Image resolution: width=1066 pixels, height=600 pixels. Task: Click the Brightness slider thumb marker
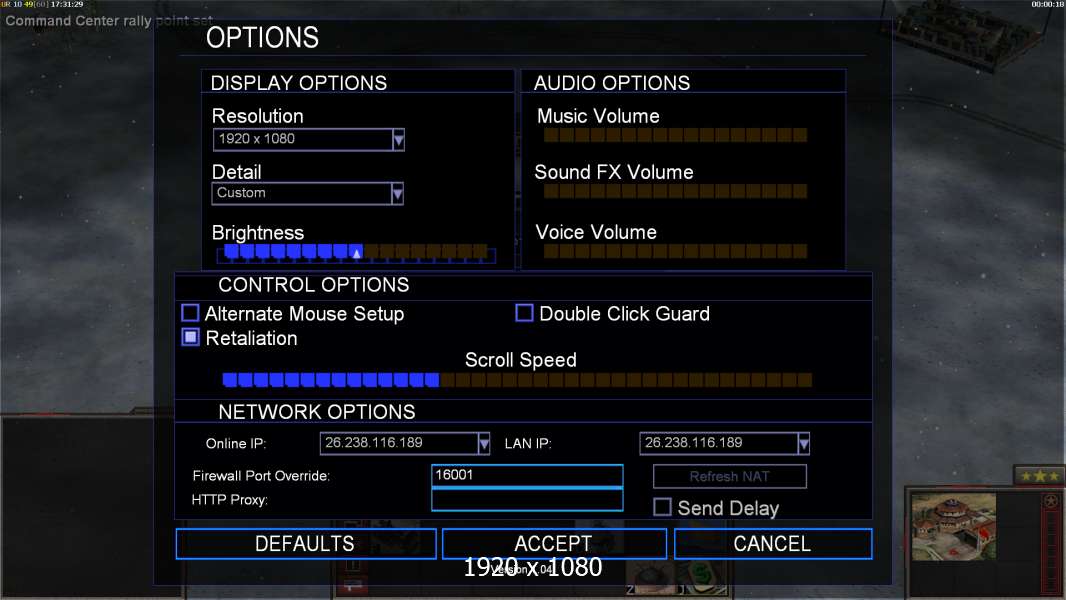coord(356,253)
